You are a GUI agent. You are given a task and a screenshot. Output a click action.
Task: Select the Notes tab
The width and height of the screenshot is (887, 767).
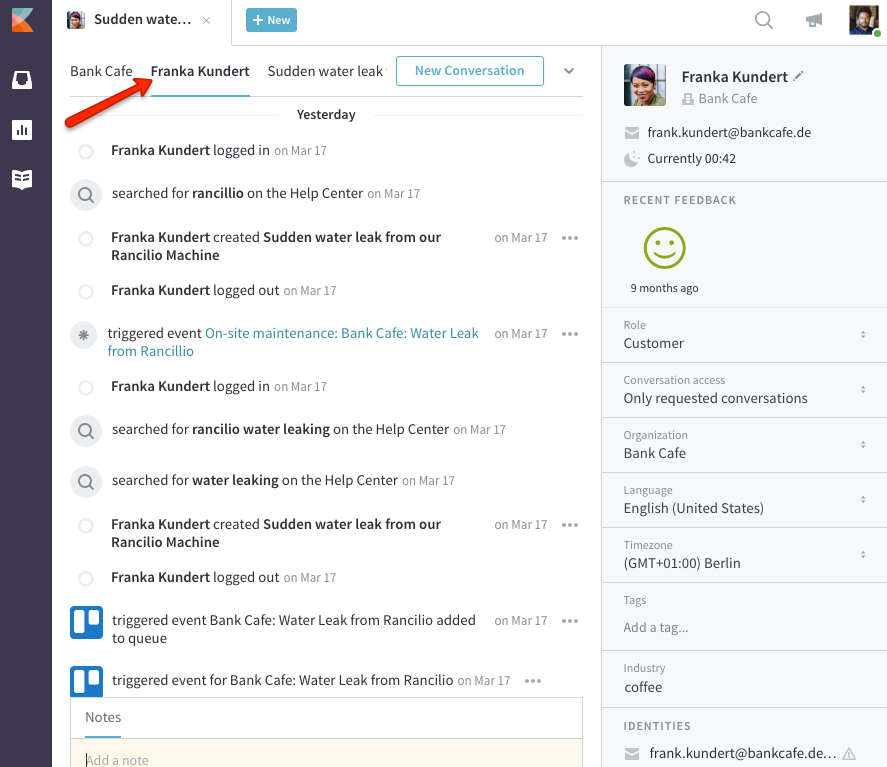click(103, 717)
